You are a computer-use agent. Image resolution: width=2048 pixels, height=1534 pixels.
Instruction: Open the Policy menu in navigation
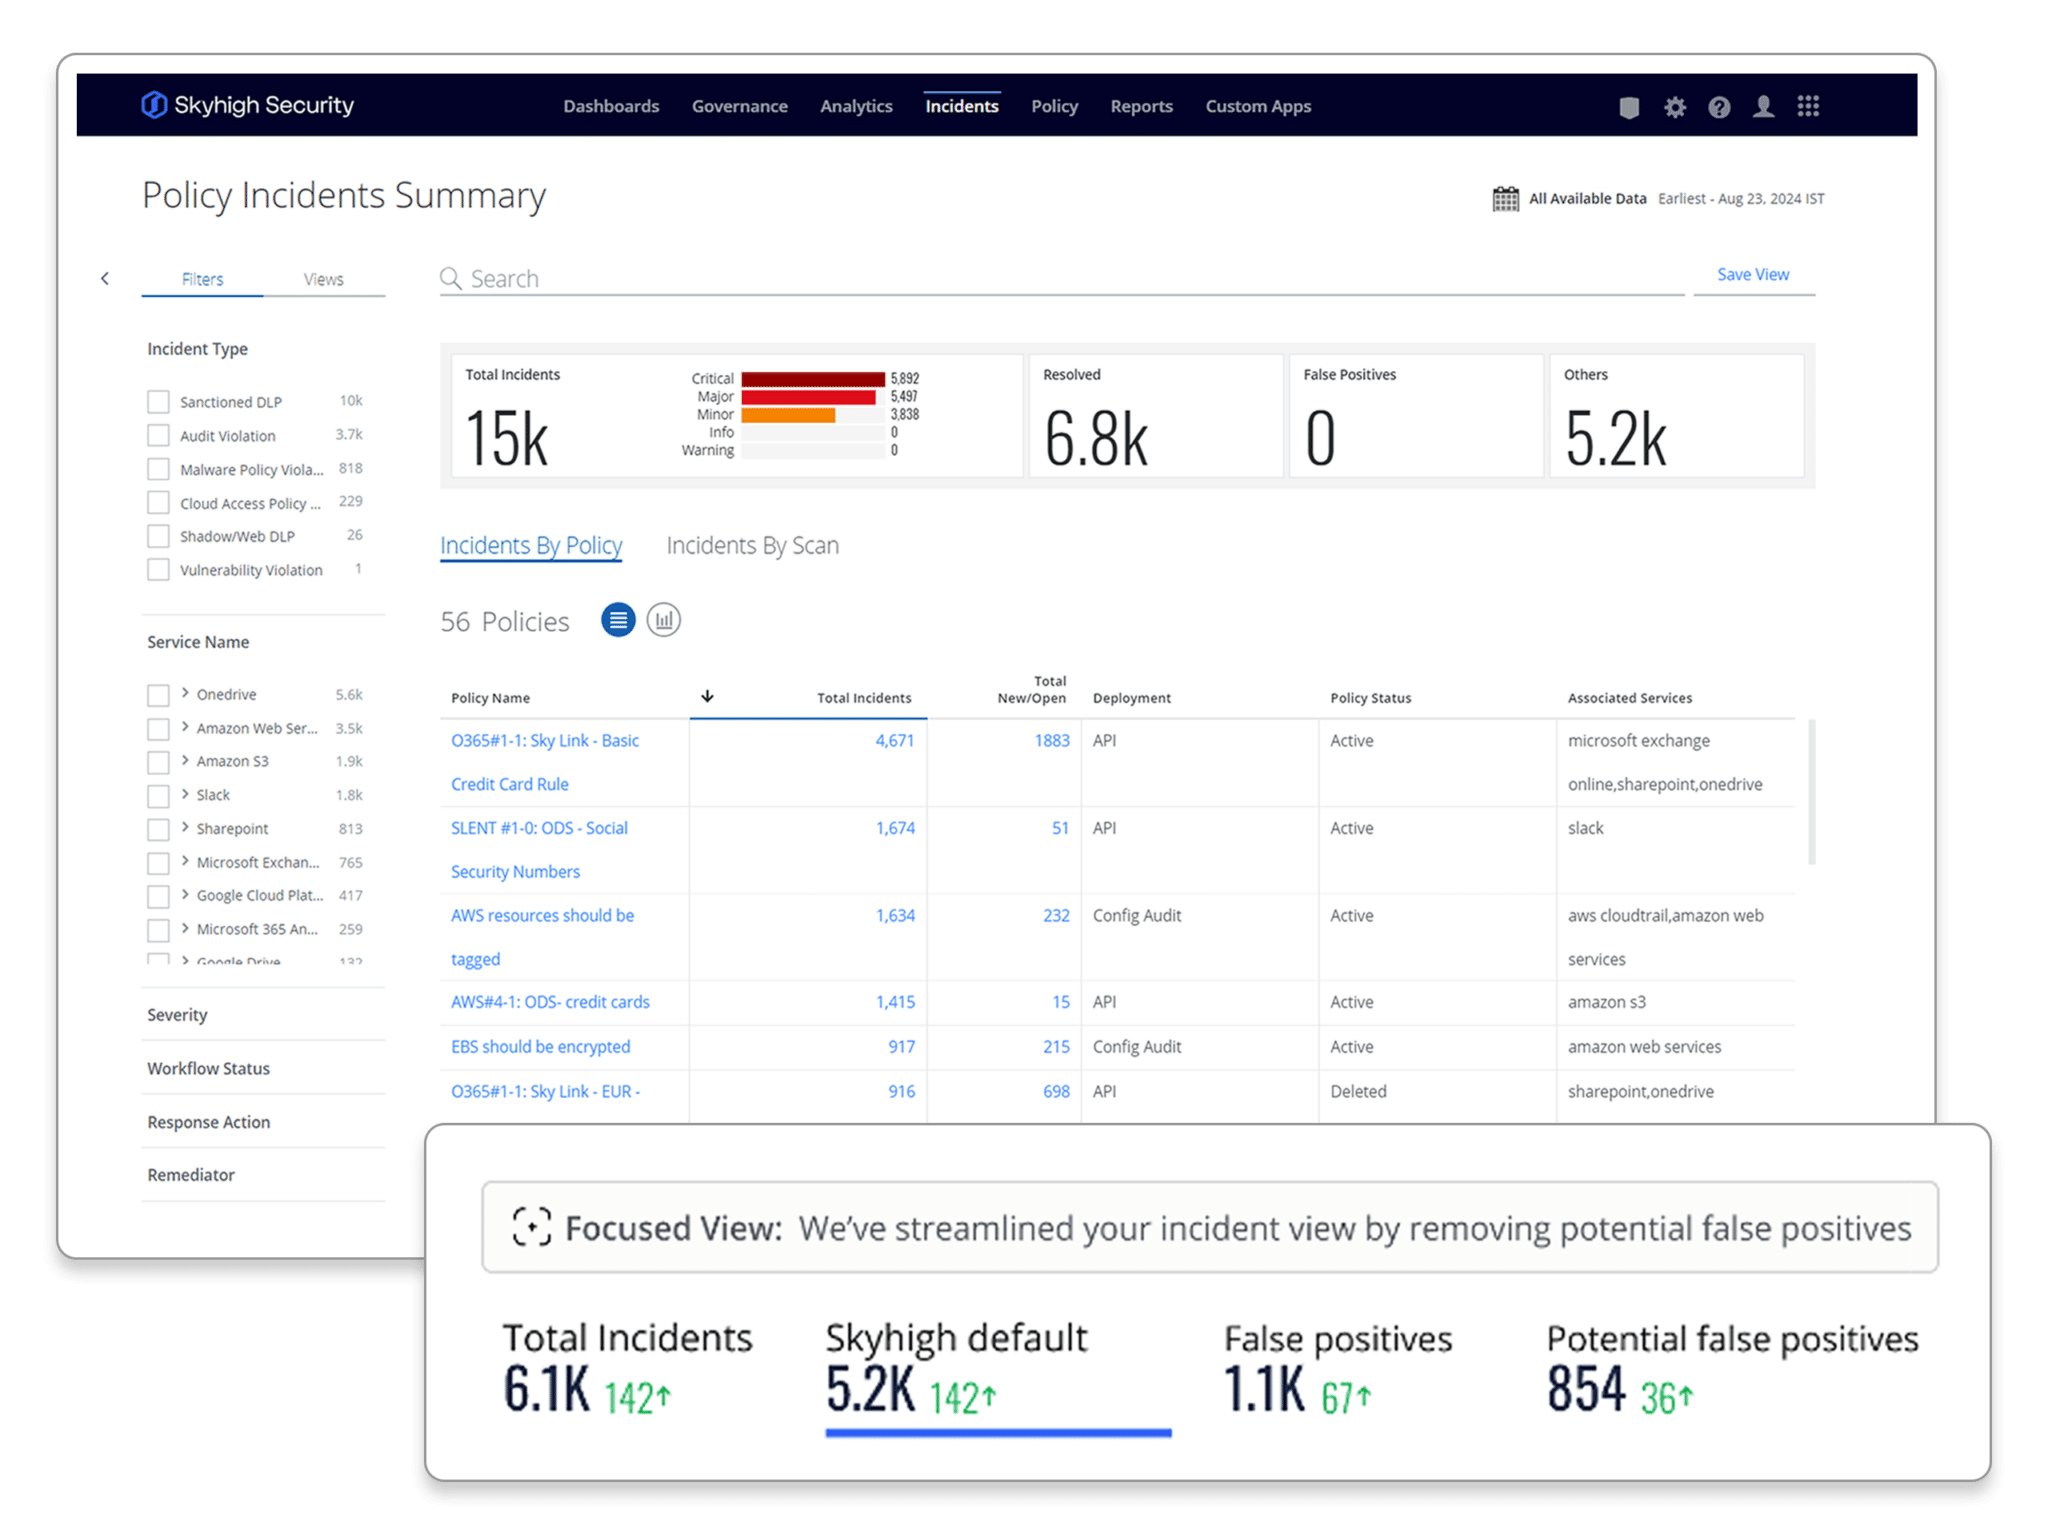1054,106
